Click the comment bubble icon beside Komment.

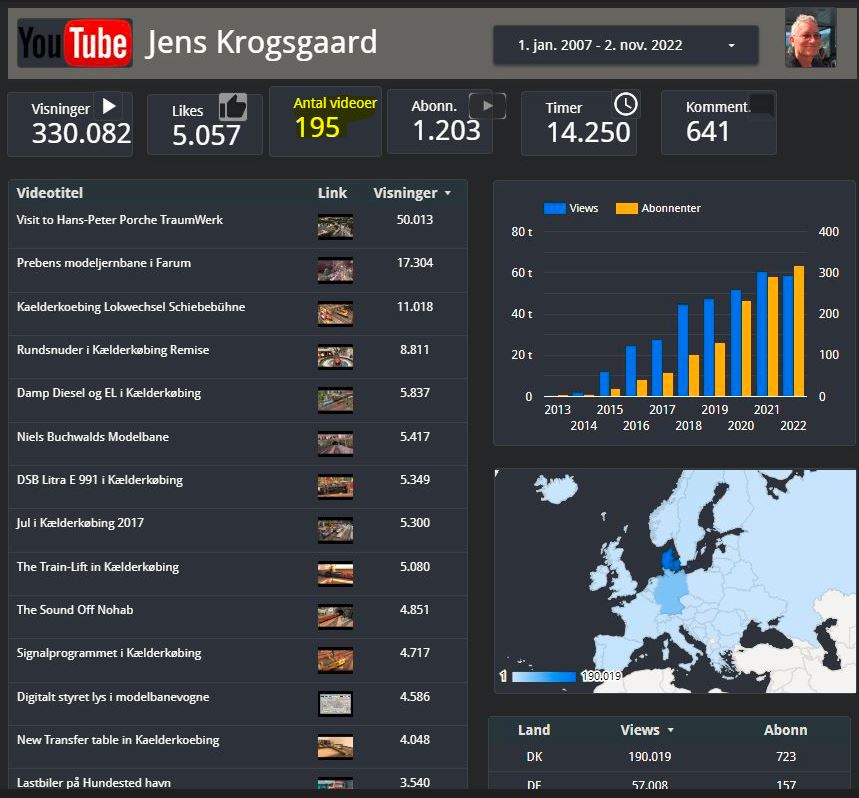coord(762,105)
